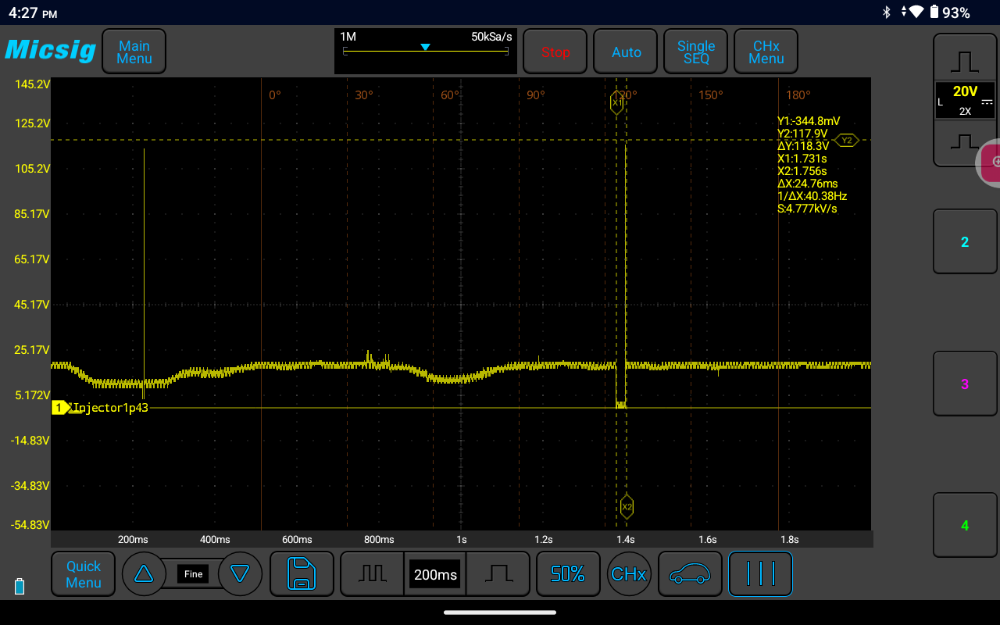
Task: Set trigger level to 50%
Action: (x=568, y=574)
